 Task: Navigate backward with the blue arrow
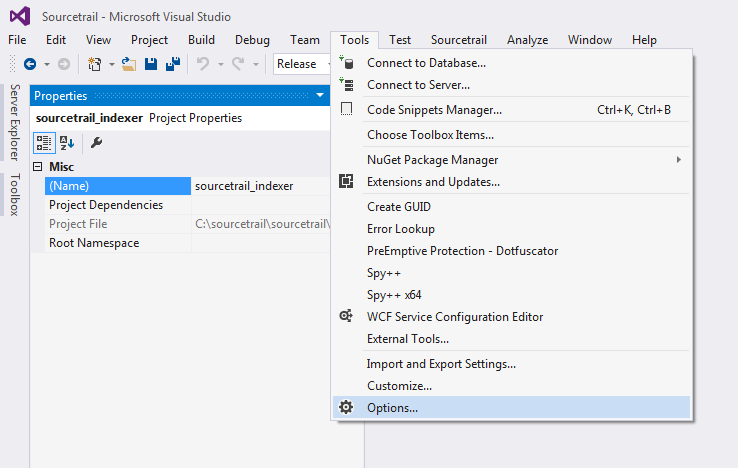[x=30, y=64]
